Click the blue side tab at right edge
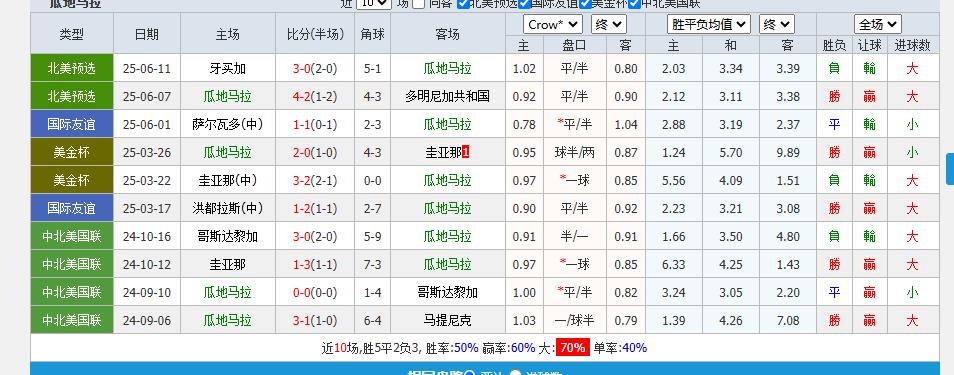 (950, 169)
